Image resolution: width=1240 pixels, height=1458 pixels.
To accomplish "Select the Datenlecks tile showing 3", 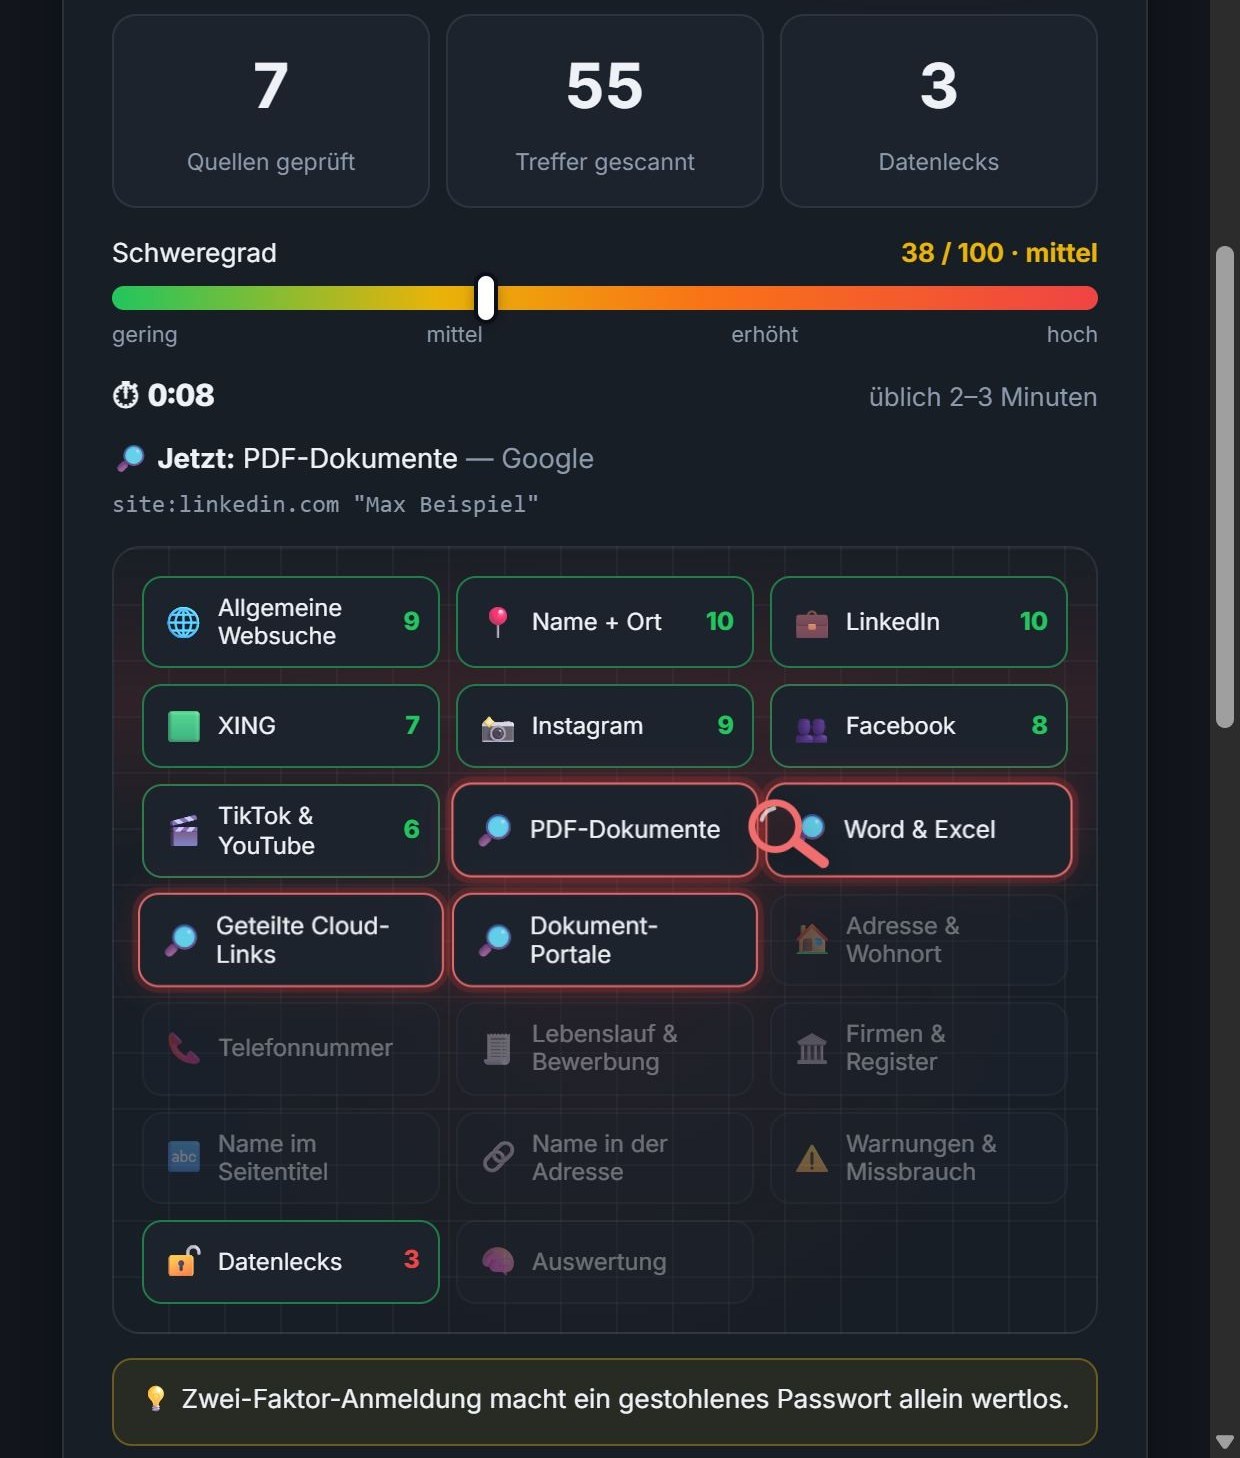I will [291, 1262].
